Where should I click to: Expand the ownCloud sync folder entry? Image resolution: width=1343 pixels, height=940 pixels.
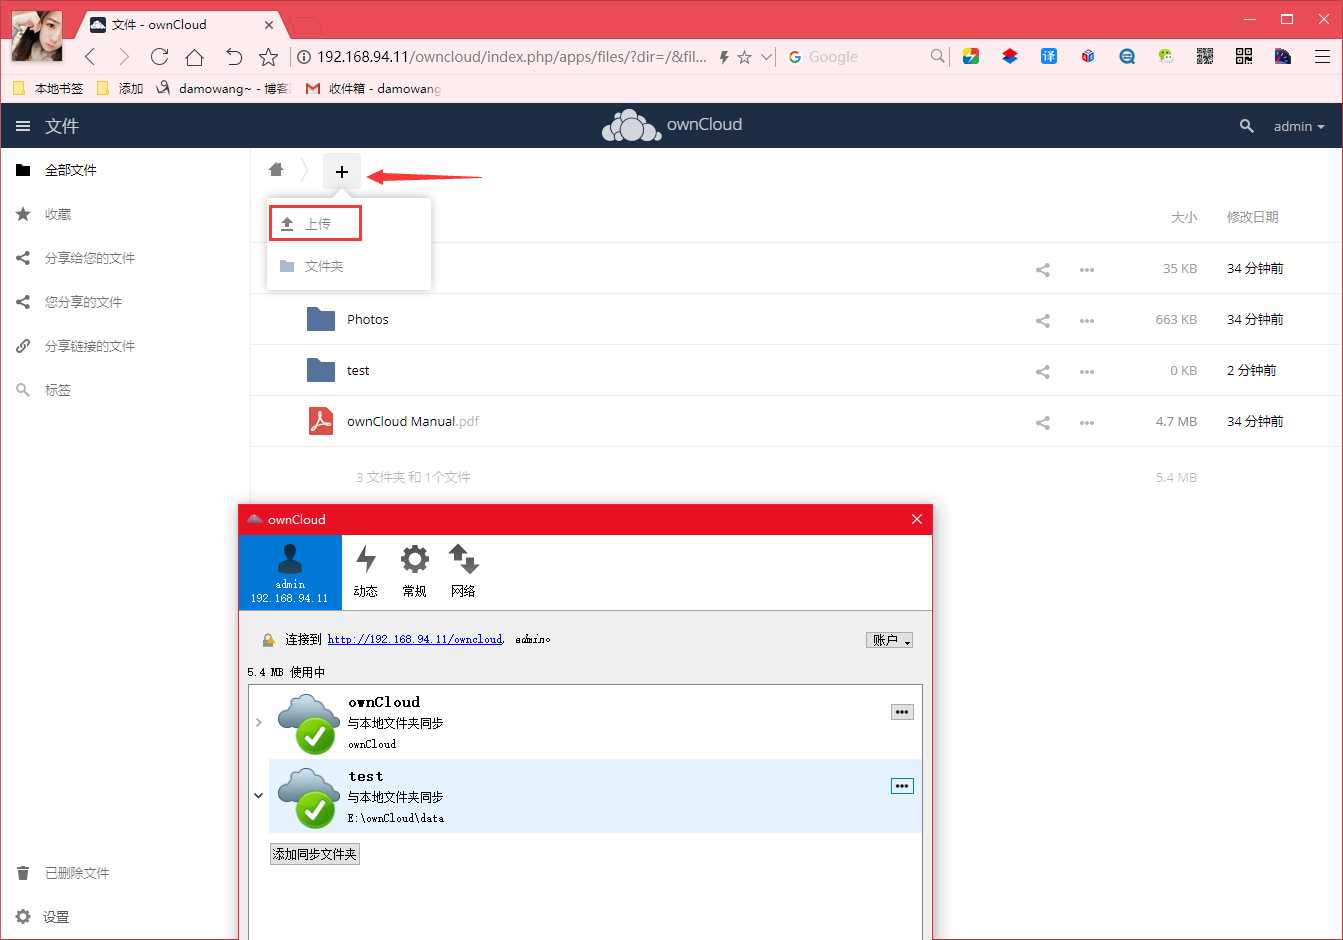coord(258,722)
